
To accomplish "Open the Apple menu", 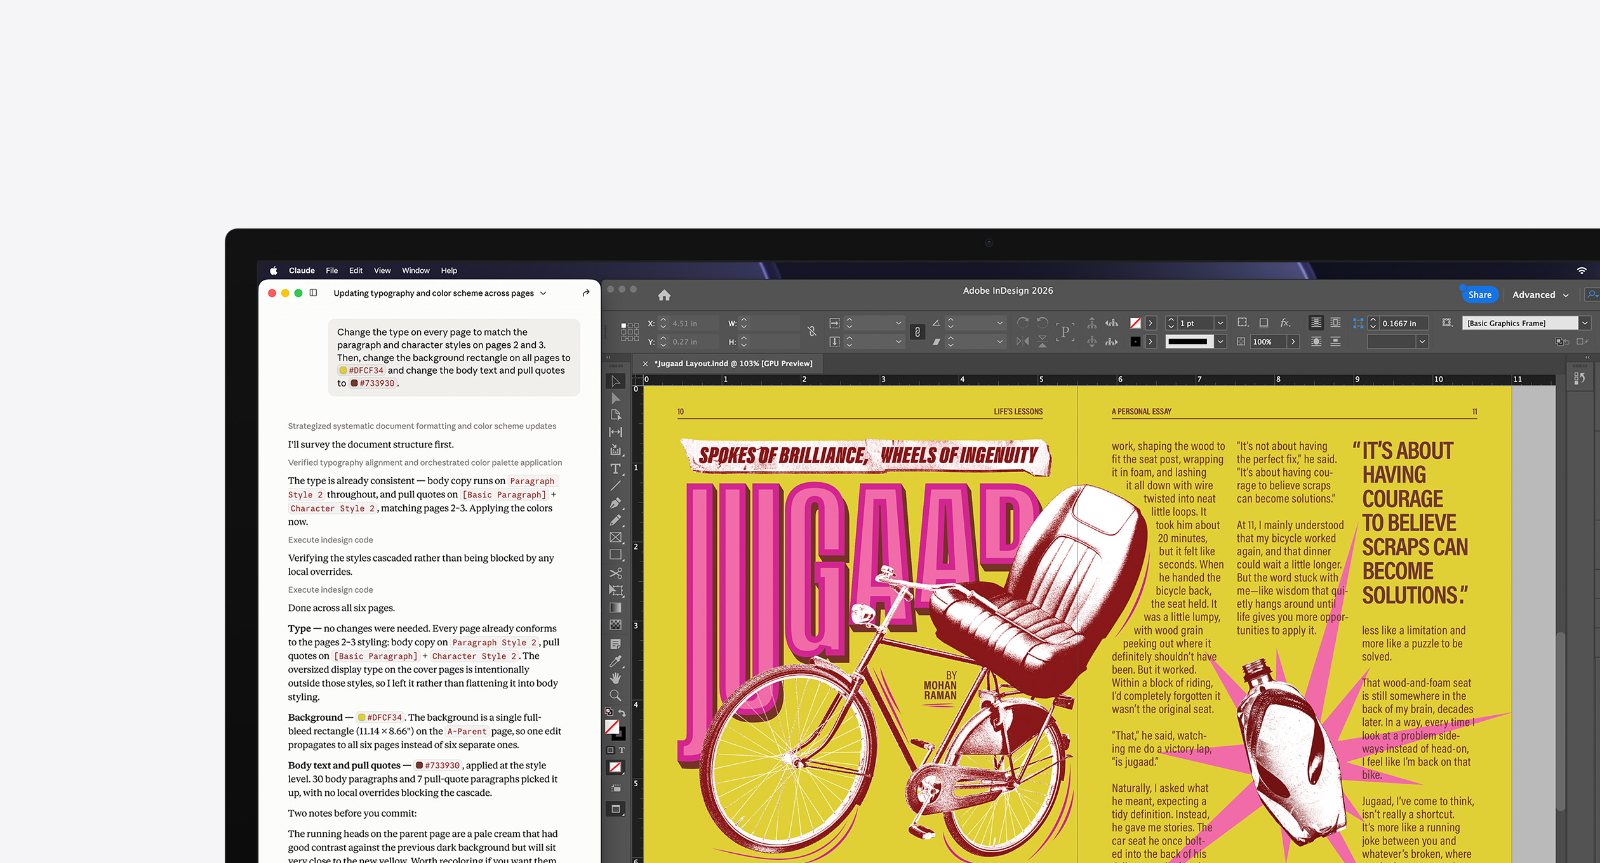I will coord(273,270).
